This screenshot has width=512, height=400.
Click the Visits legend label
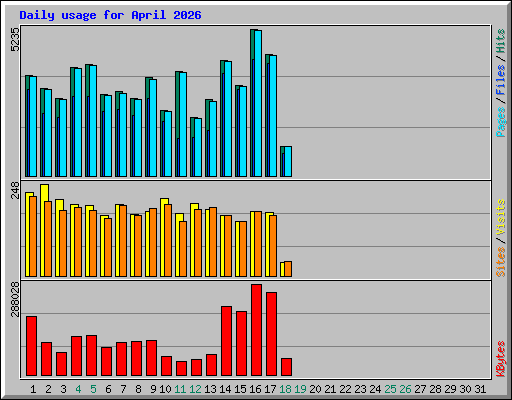tap(501, 217)
